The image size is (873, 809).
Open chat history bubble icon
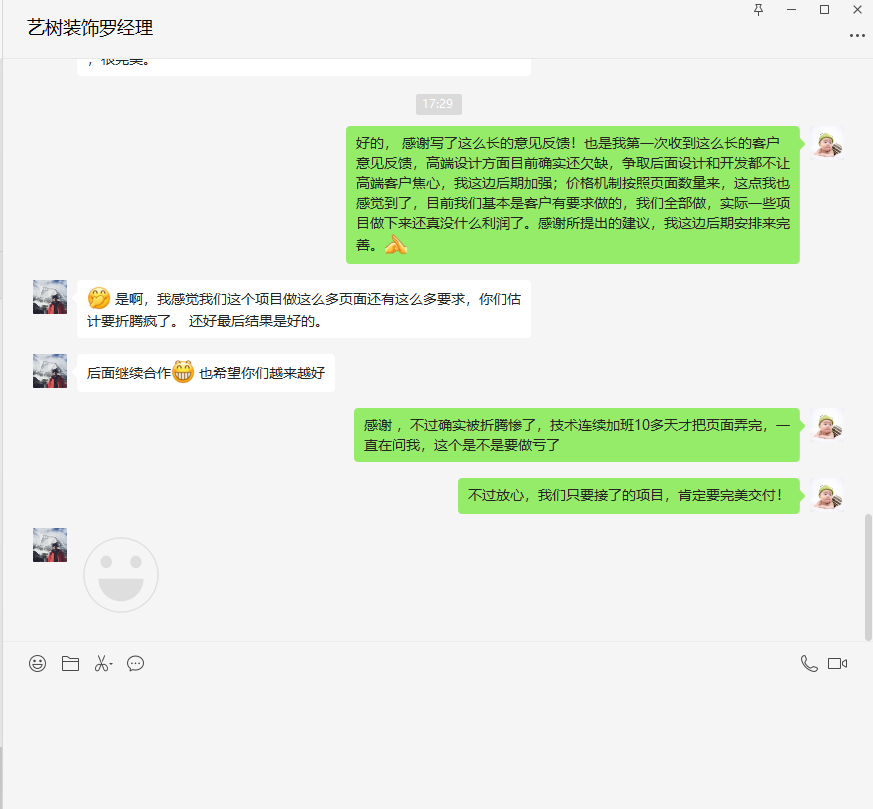(x=136, y=663)
